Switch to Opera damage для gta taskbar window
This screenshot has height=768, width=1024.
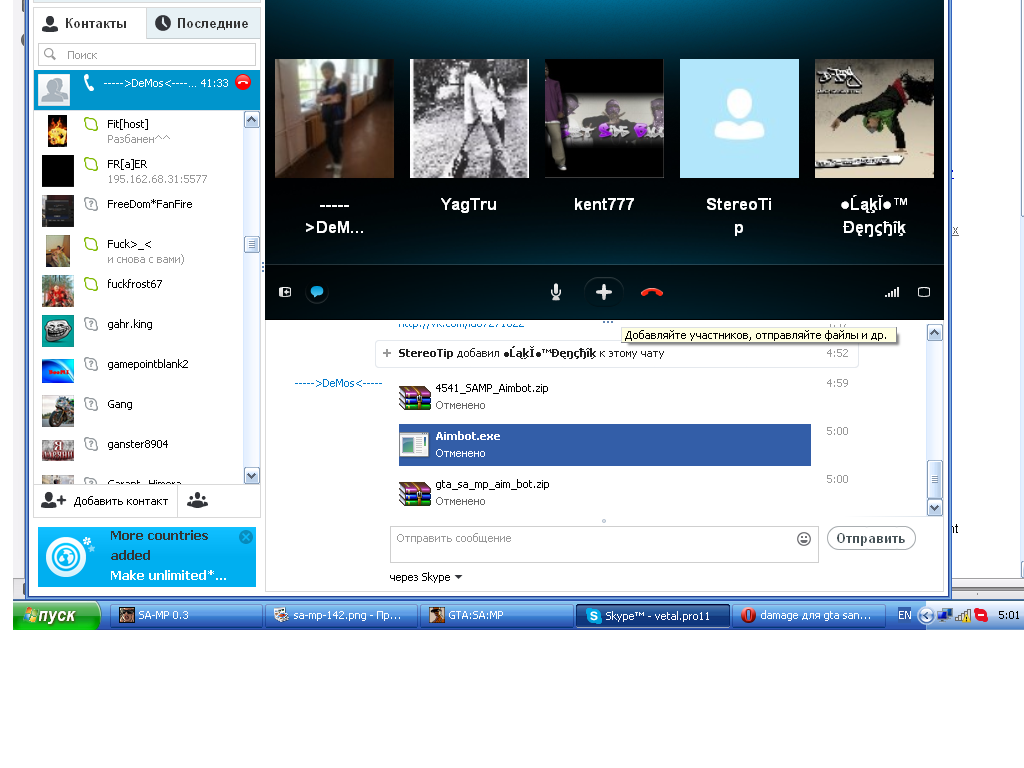(x=807, y=615)
